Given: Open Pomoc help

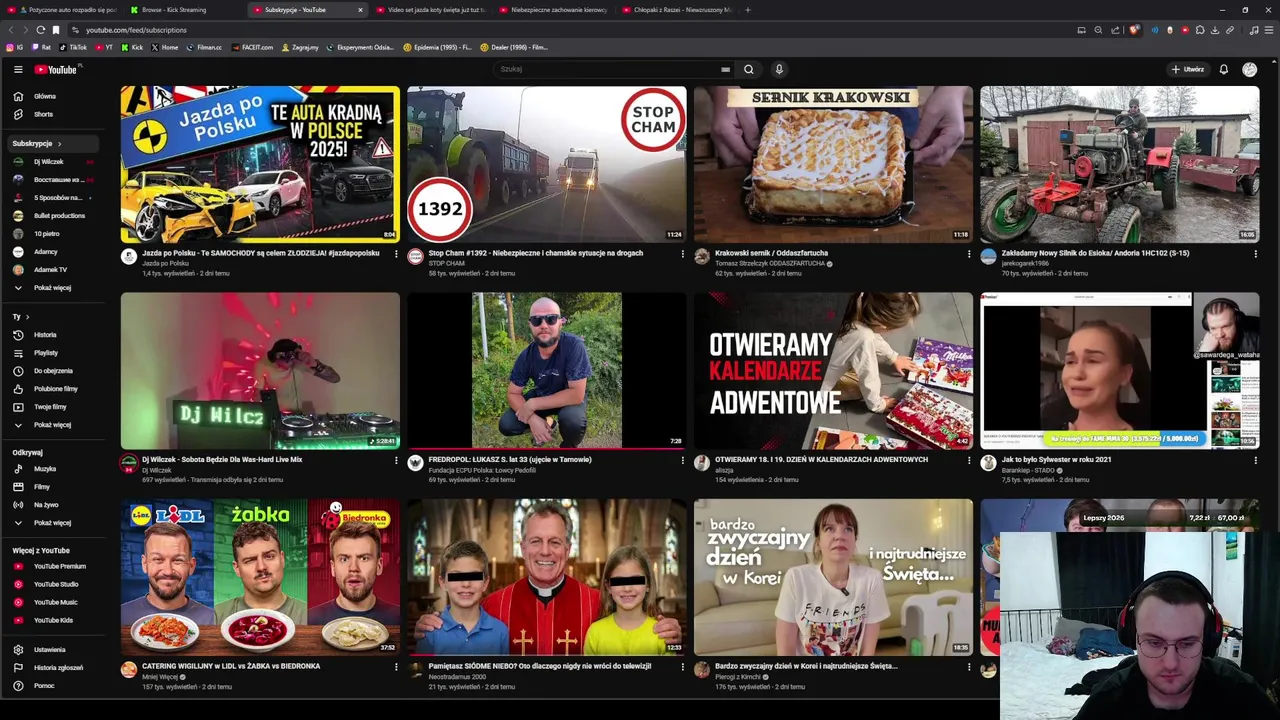Looking at the screenshot, I should 52,686.
